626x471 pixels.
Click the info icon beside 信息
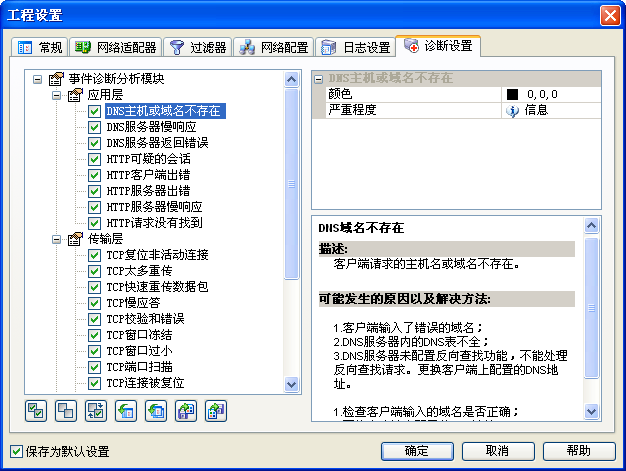coord(512,111)
